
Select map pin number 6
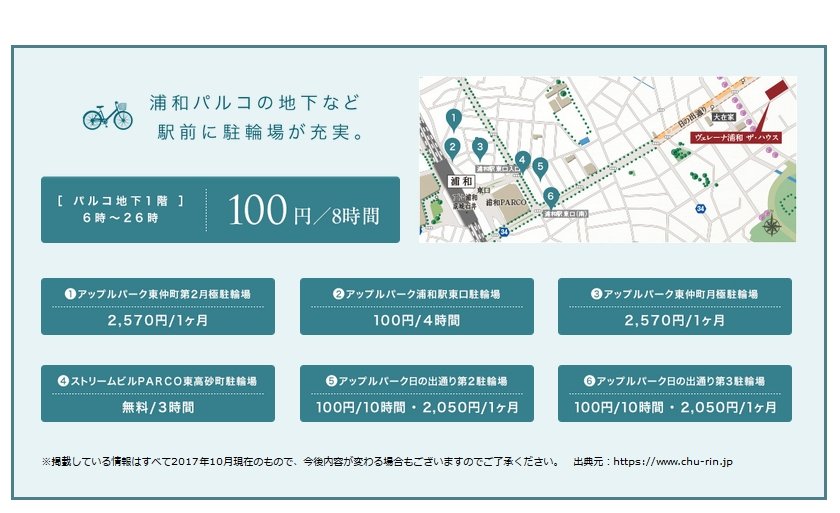point(550,198)
